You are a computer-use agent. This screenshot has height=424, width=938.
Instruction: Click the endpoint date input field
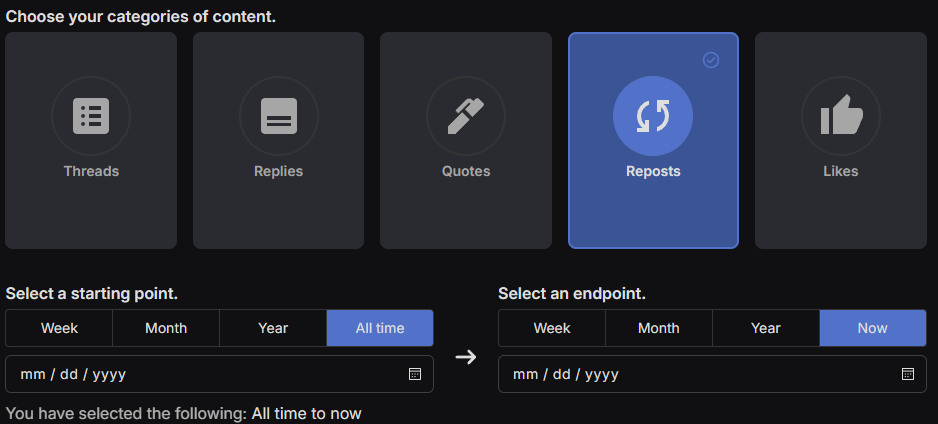tap(690, 374)
